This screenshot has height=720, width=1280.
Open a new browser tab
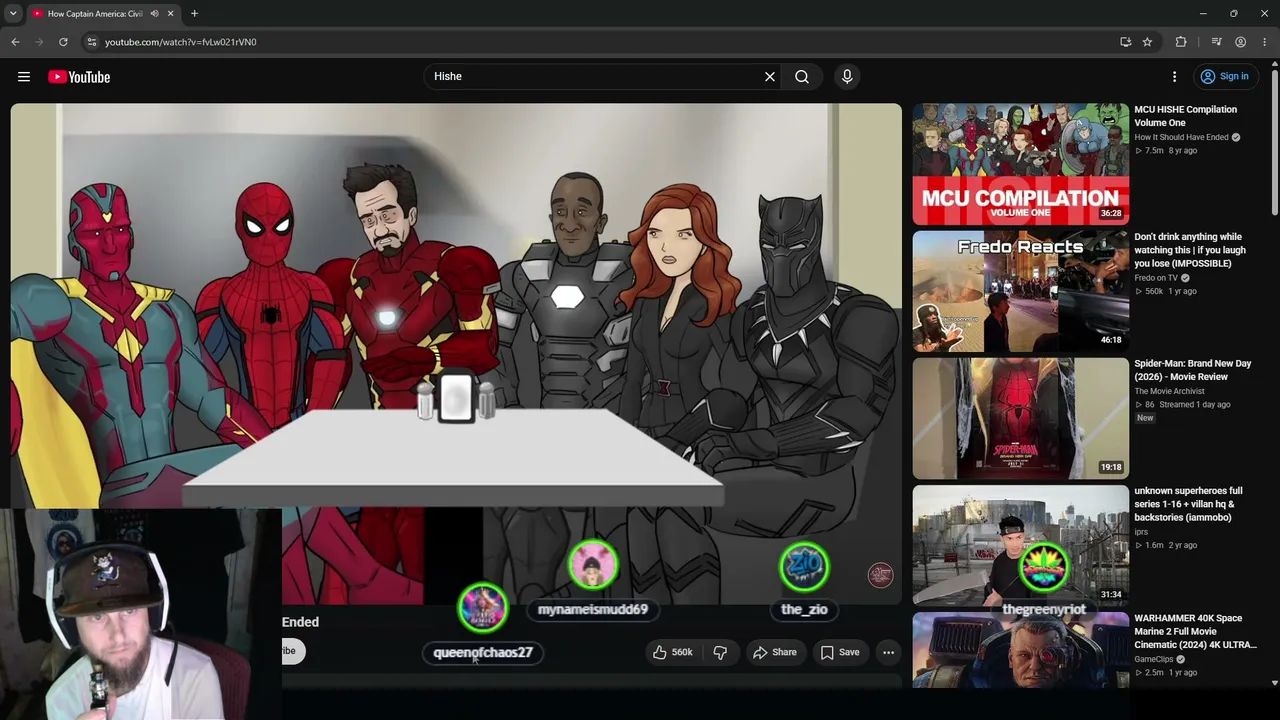(194, 14)
